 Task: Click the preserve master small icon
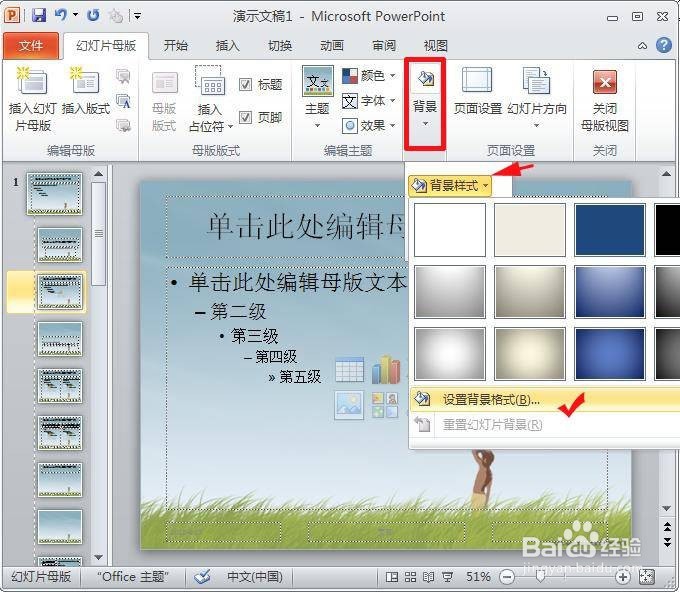coord(124,126)
